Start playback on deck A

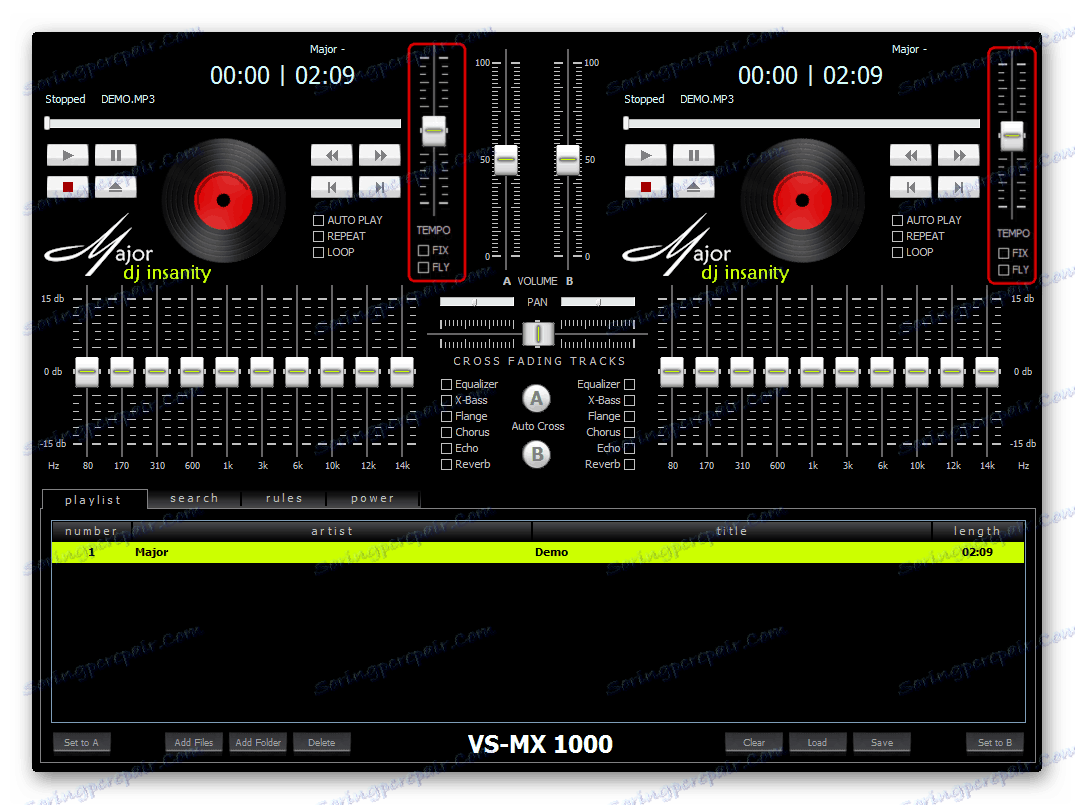pyautogui.click(x=67, y=155)
